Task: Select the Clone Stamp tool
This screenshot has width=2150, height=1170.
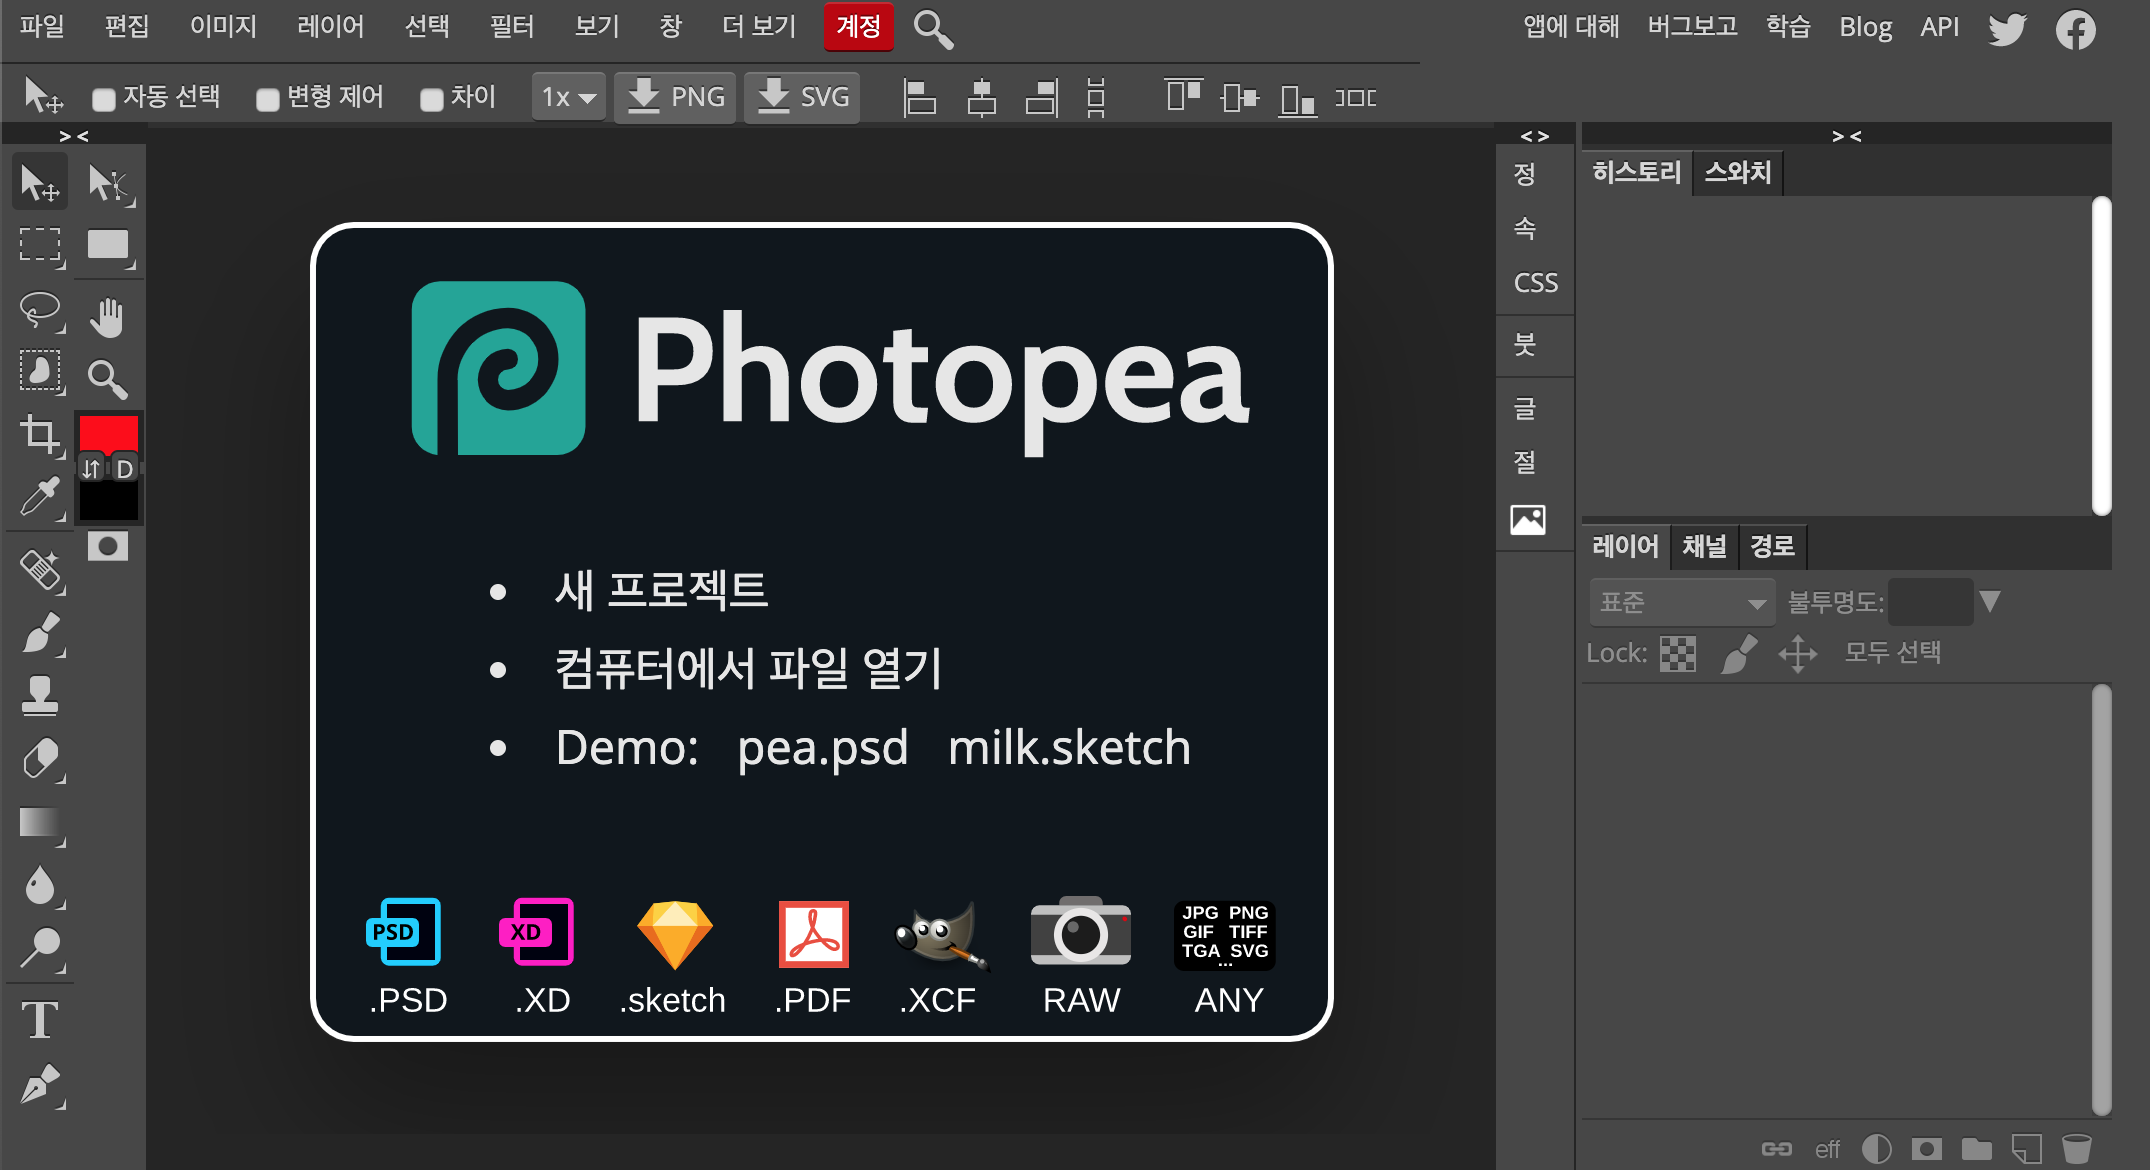Action: tap(40, 695)
